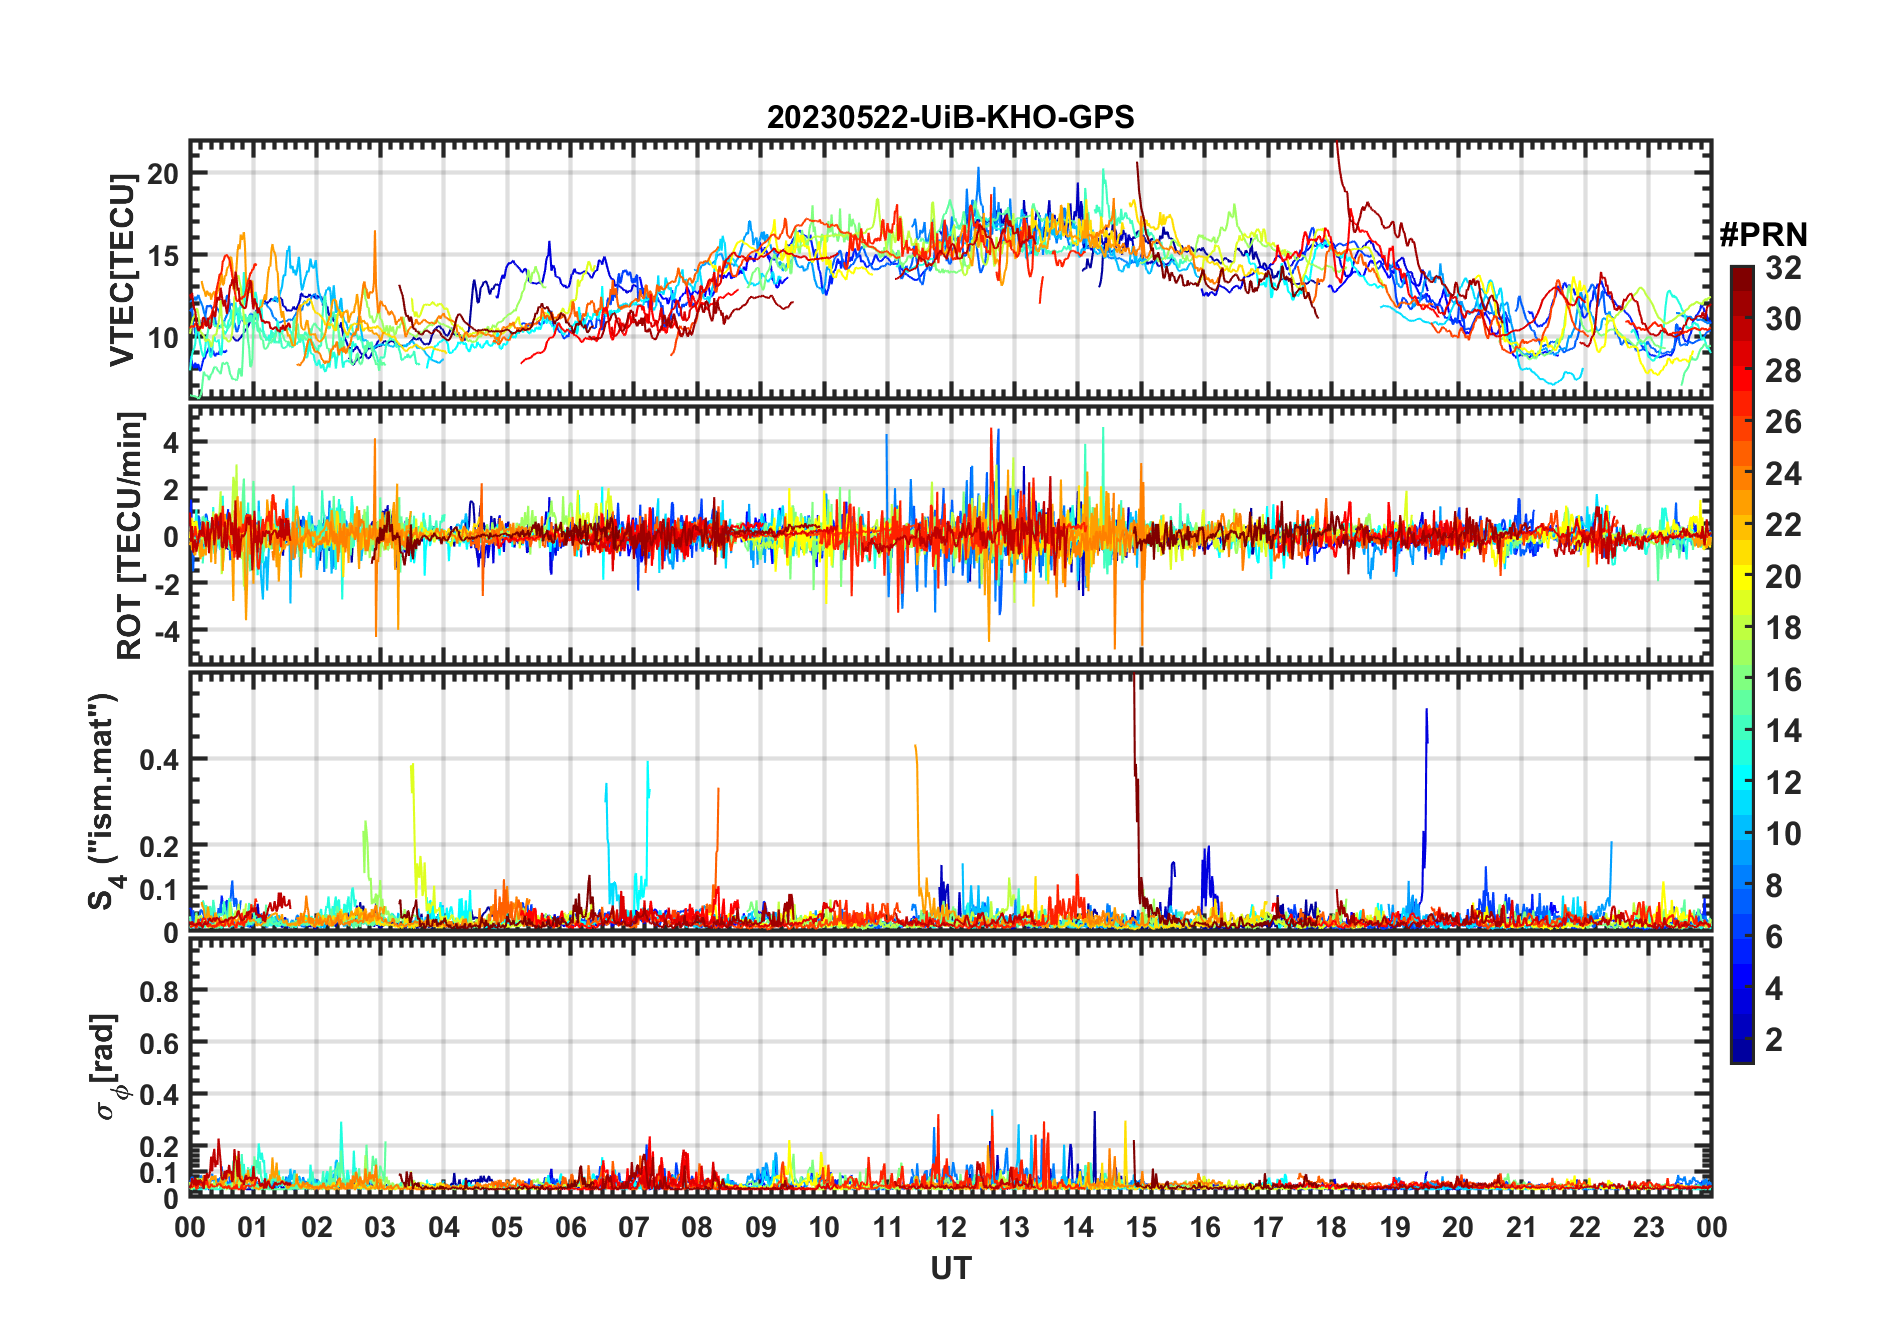The image size is (1902, 1330).
Task: Select the S4 ("ism.mat") axis label
Action: click(103, 801)
